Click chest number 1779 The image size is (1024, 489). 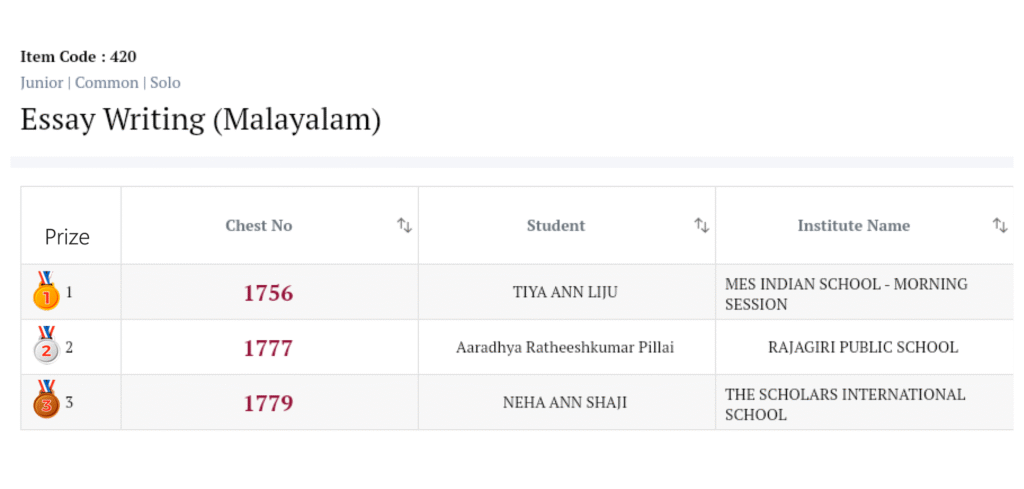[268, 403]
